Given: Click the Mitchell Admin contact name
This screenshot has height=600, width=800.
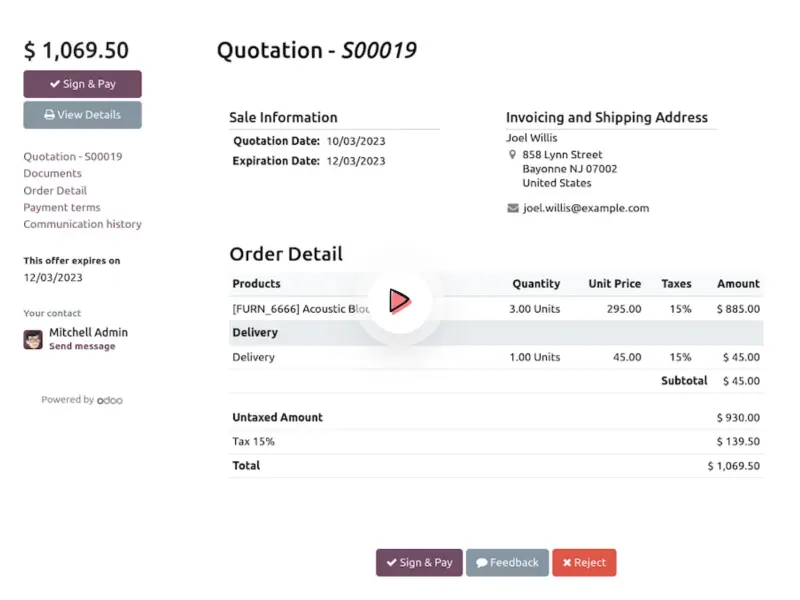Looking at the screenshot, I should [x=88, y=332].
